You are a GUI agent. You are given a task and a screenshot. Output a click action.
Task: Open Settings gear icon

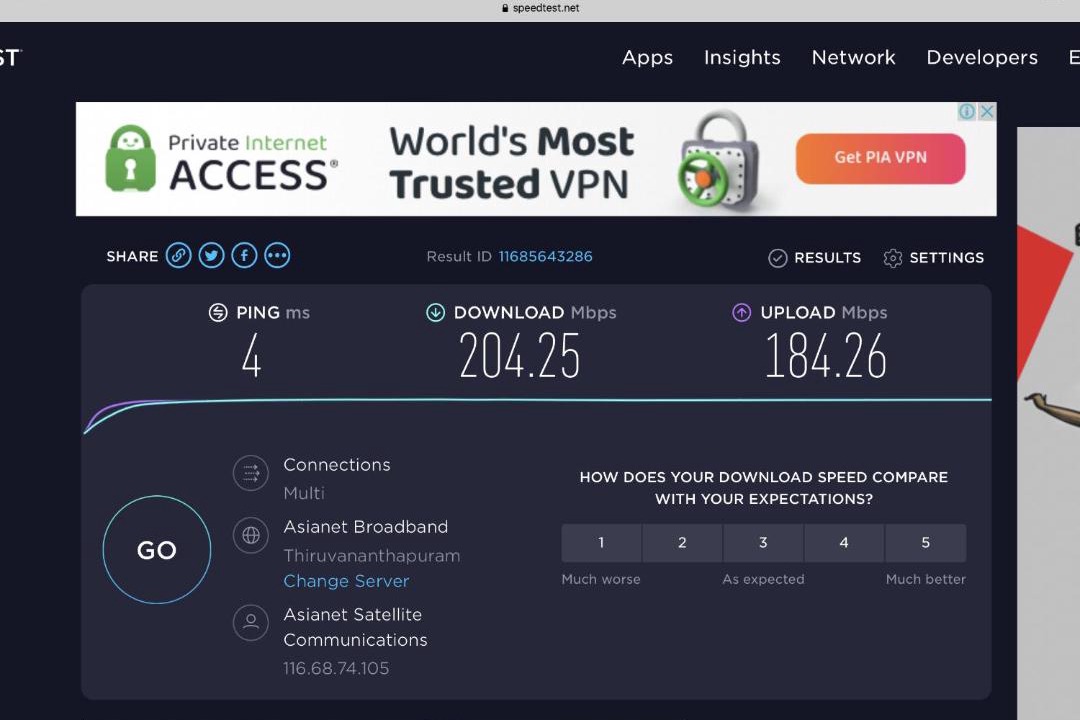[x=893, y=258]
